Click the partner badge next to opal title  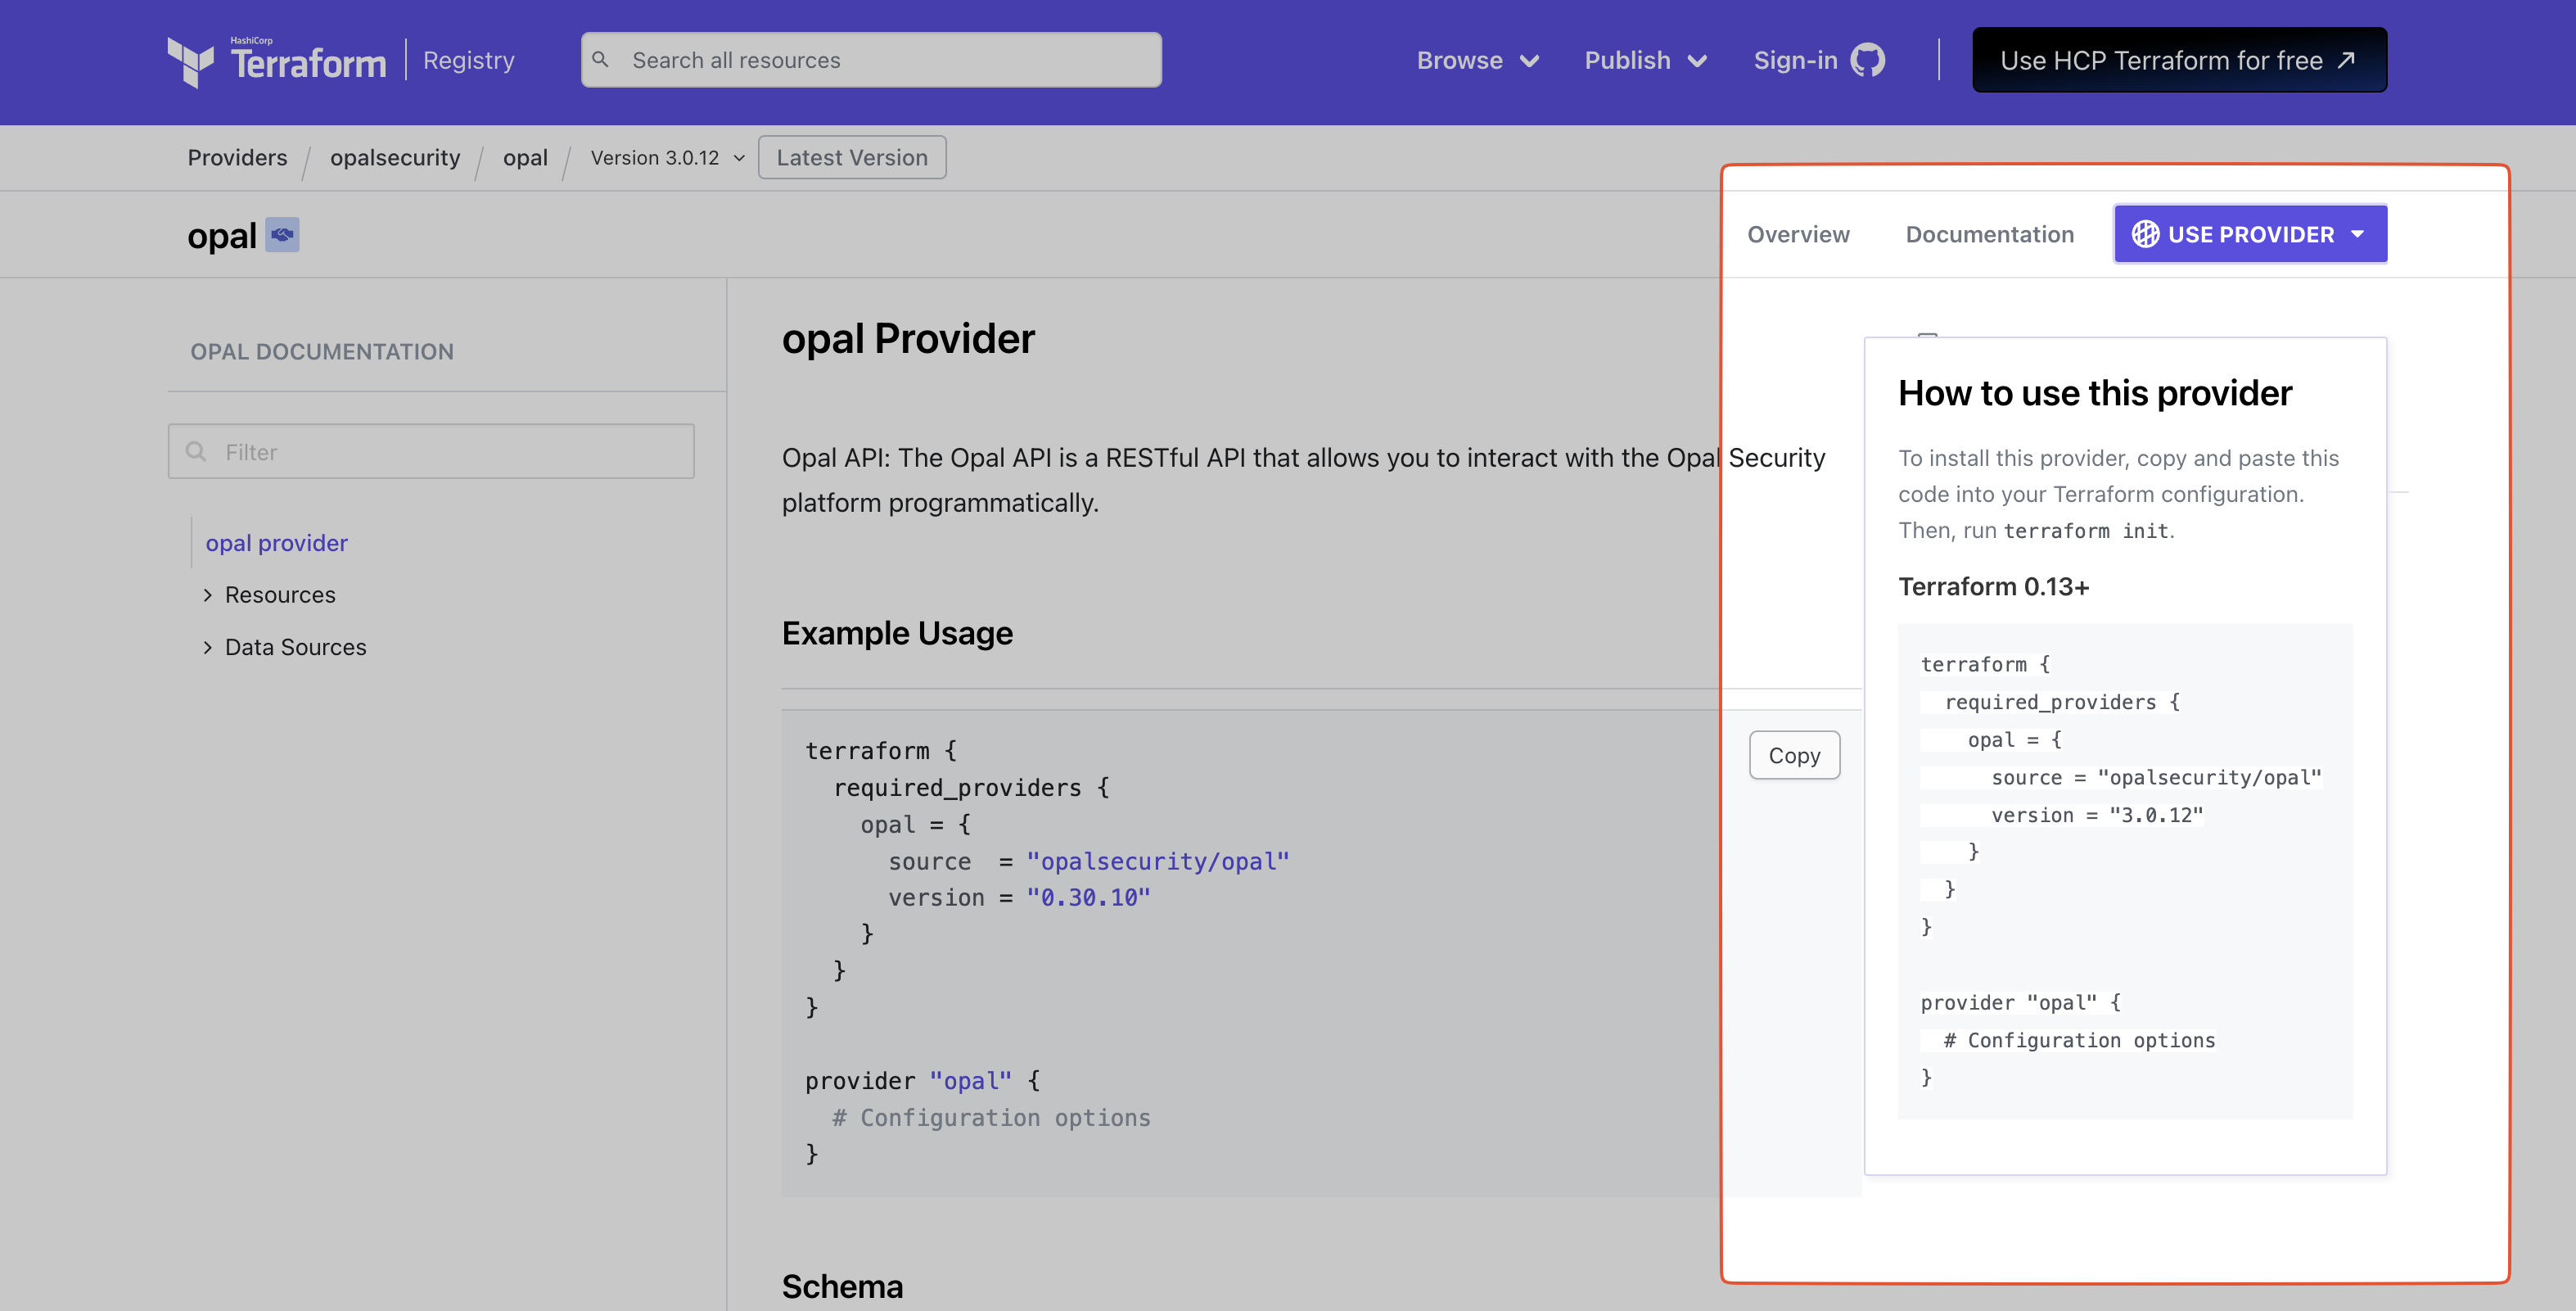tap(282, 235)
